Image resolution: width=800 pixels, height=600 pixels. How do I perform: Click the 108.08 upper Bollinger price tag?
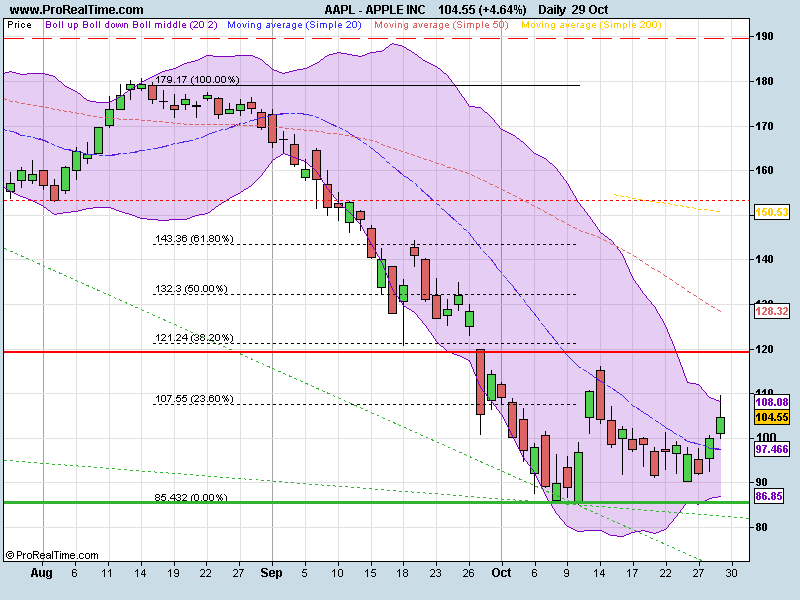pos(771,402)
